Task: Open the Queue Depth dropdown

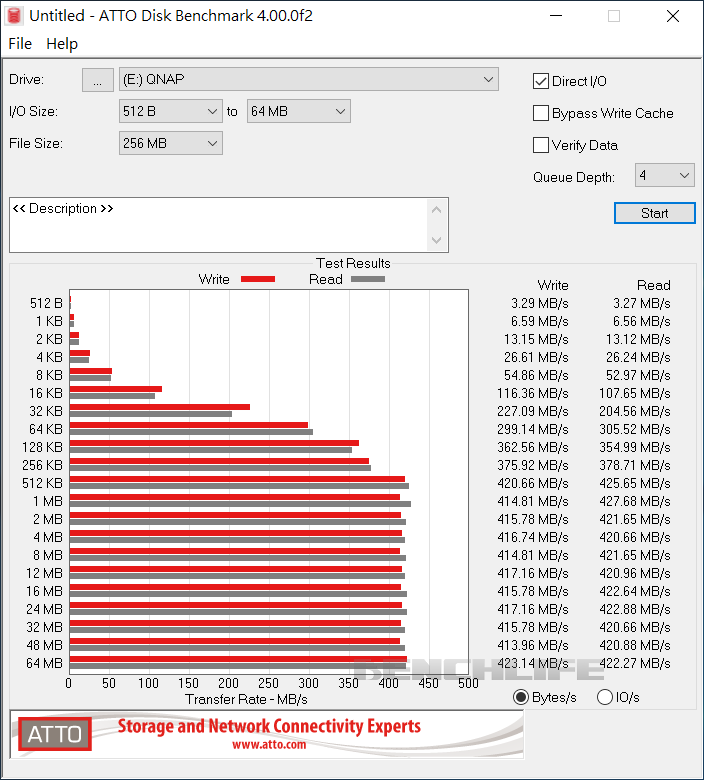Action: pyautogui.click(x=665, y=175)
